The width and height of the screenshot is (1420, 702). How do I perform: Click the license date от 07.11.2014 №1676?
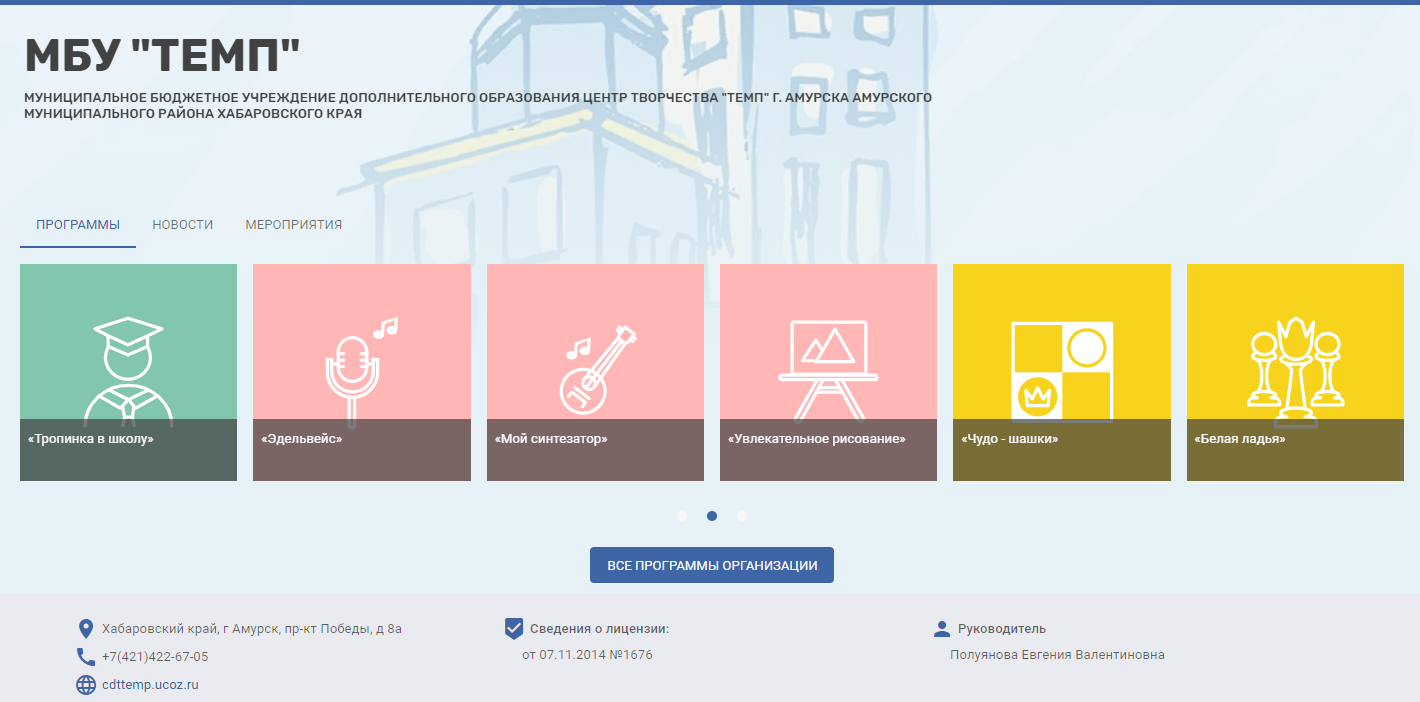click(587, 655)
